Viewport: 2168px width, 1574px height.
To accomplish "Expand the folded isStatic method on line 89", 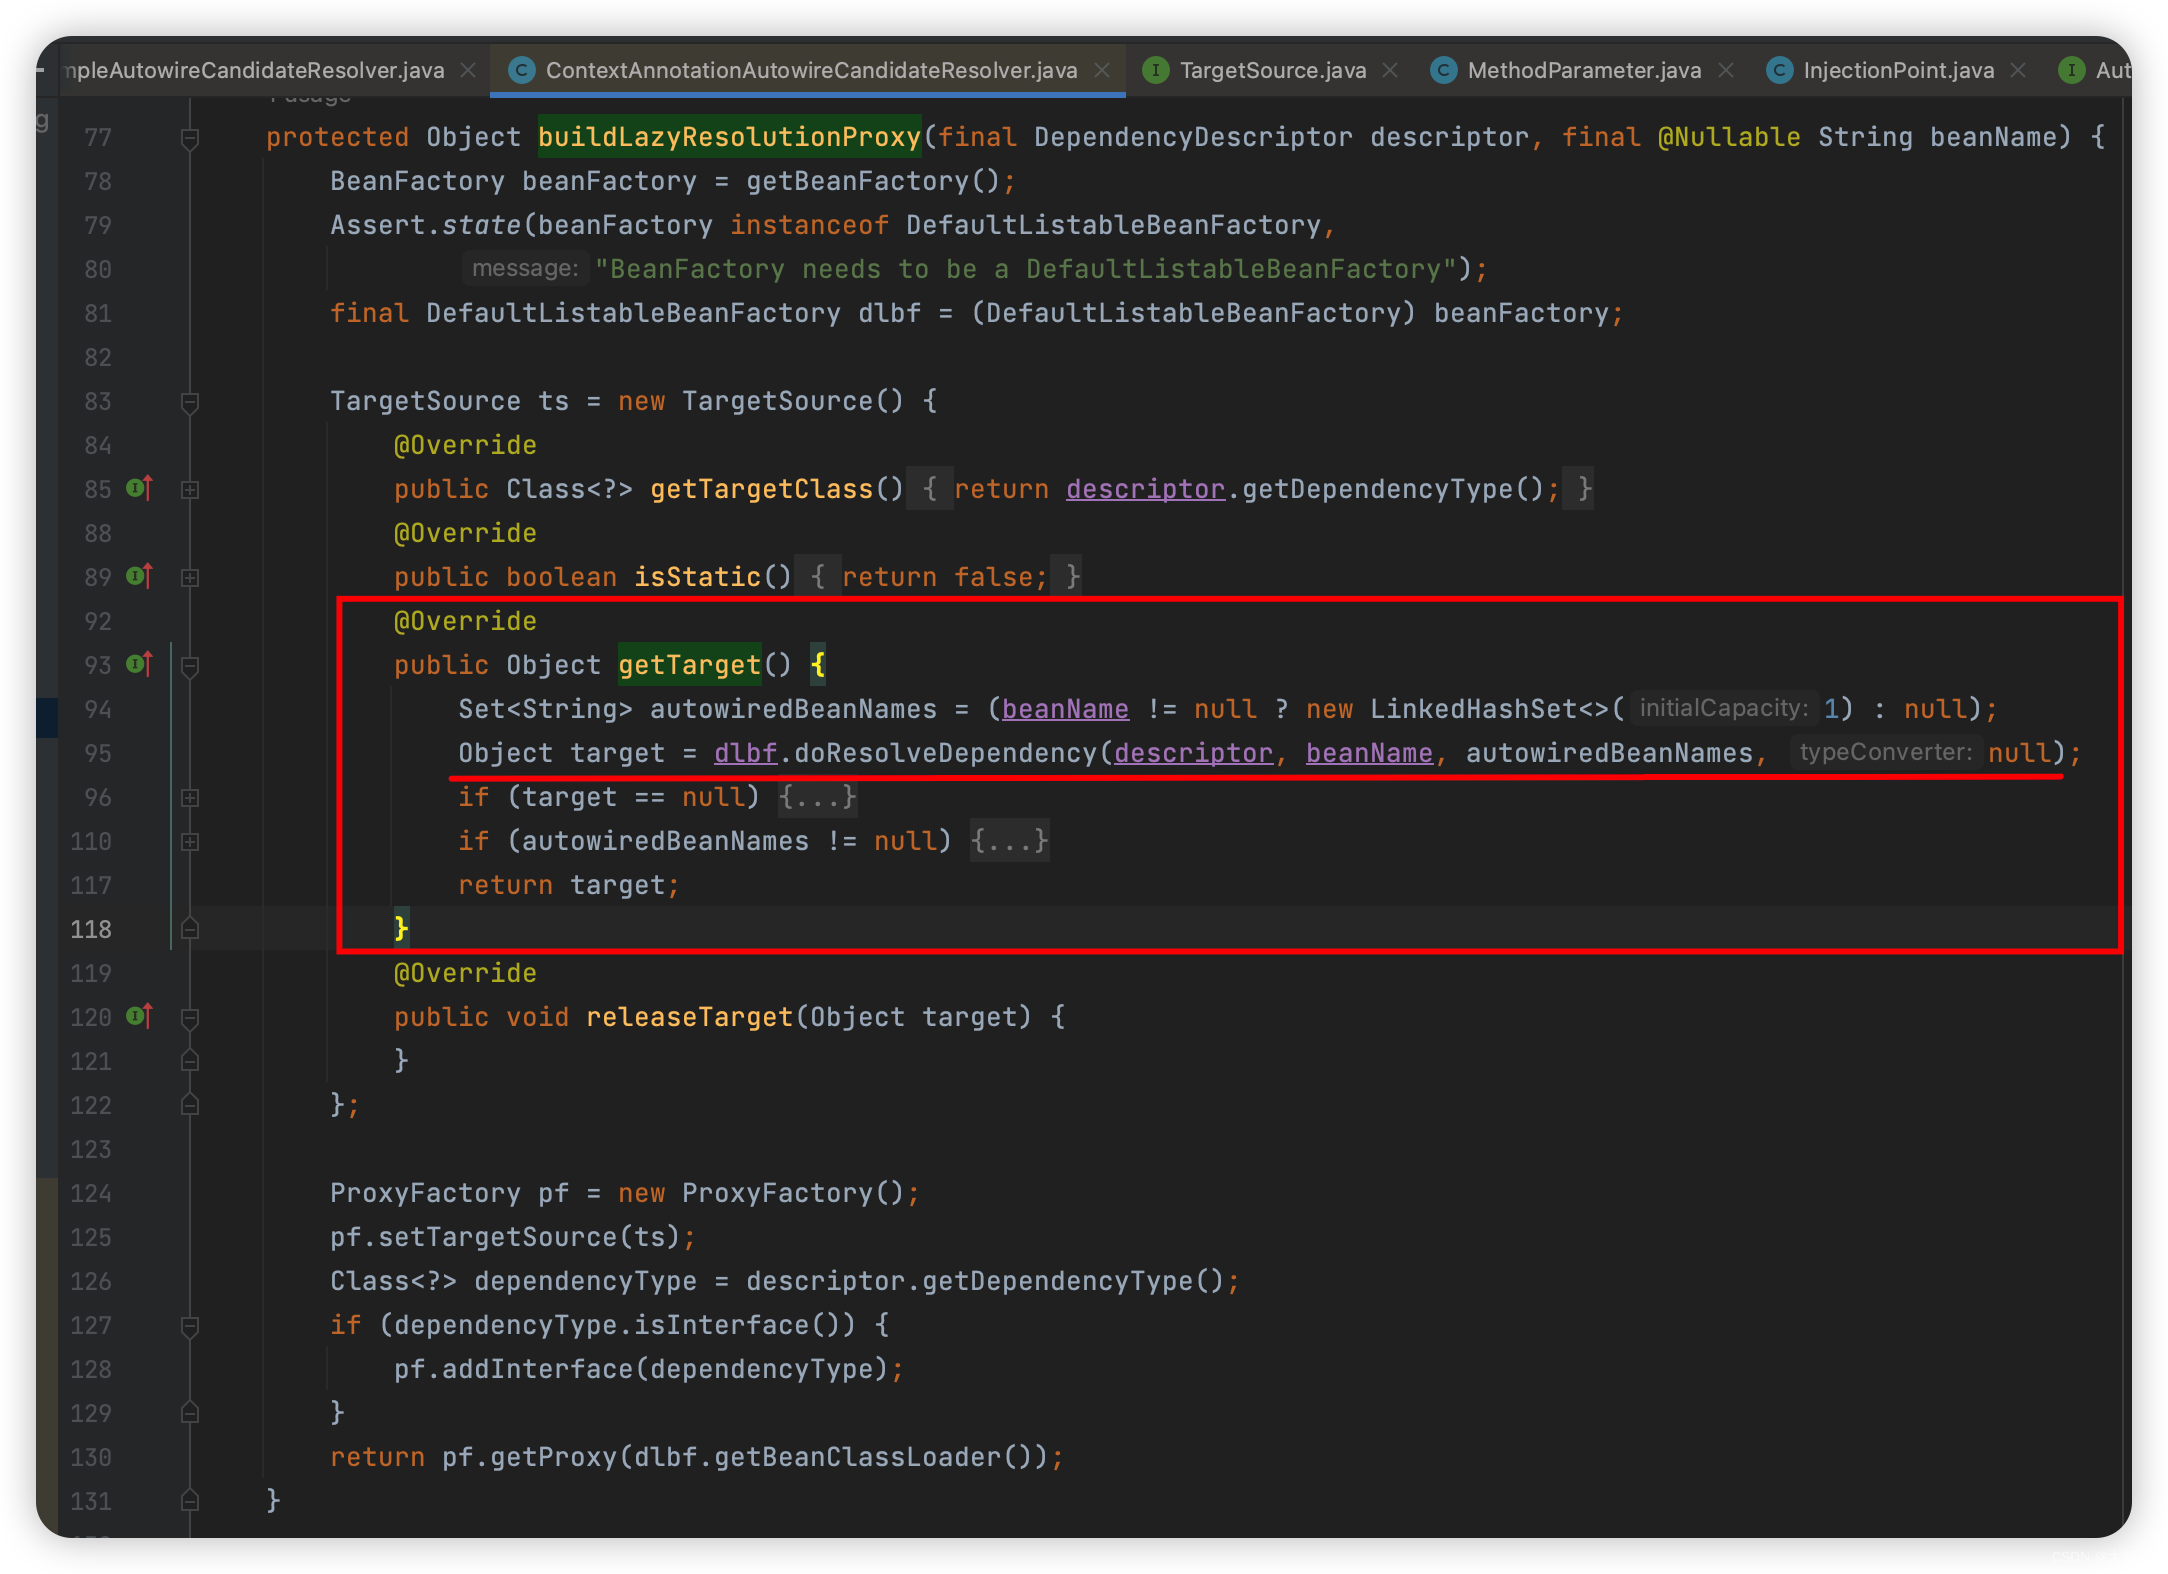I will point(190,577).
